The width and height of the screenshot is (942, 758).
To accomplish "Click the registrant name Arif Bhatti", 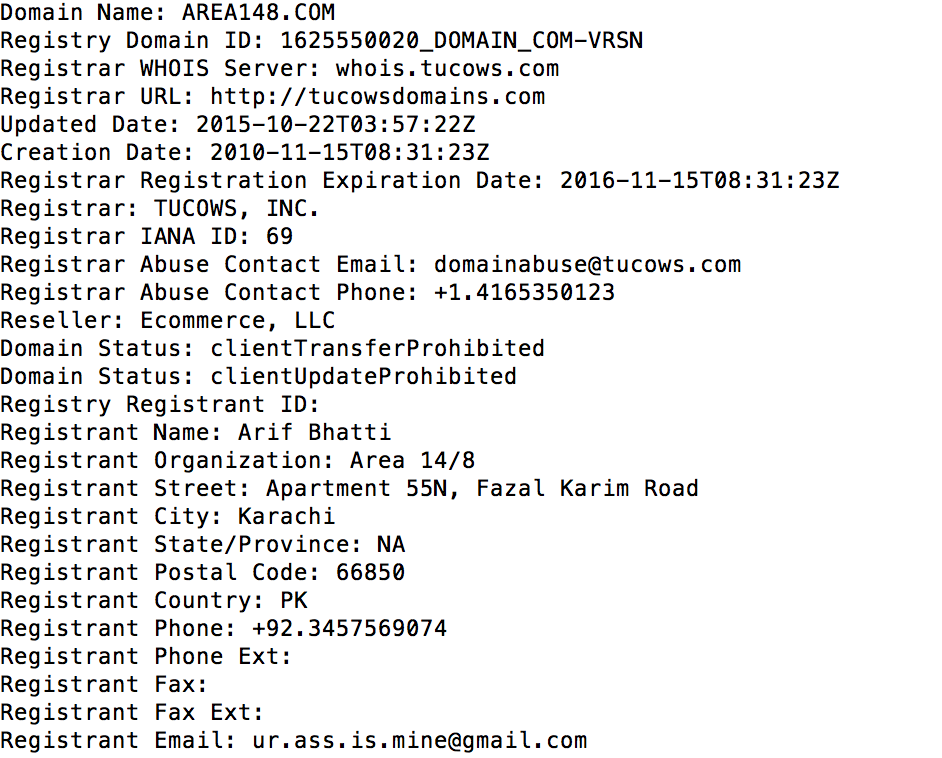I will (315, 432).
